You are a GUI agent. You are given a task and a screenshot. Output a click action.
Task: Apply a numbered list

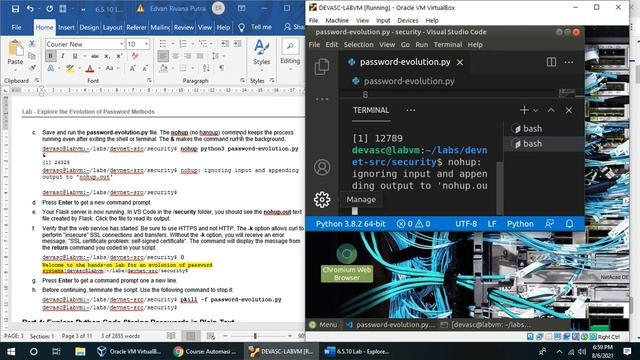click(182, 44)
